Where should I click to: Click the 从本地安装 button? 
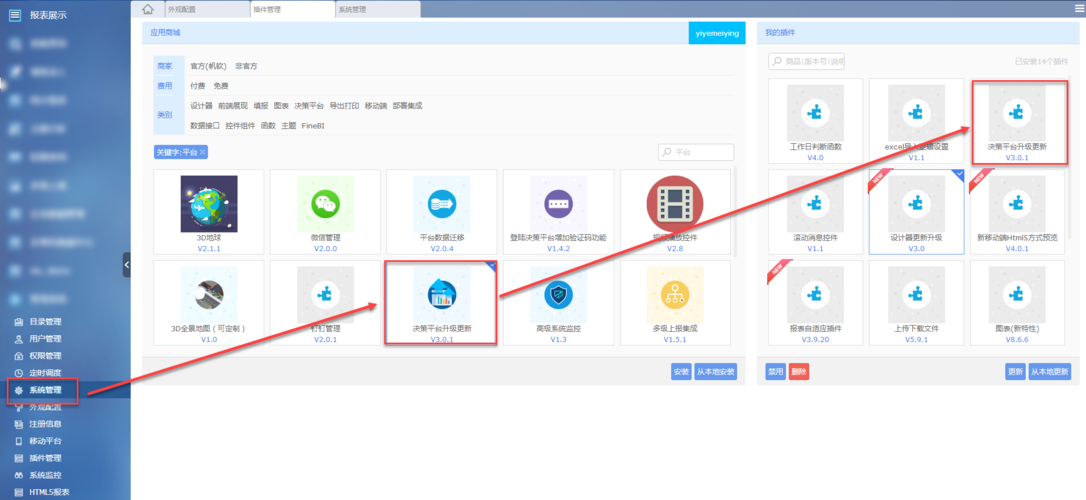coord(716,372)
